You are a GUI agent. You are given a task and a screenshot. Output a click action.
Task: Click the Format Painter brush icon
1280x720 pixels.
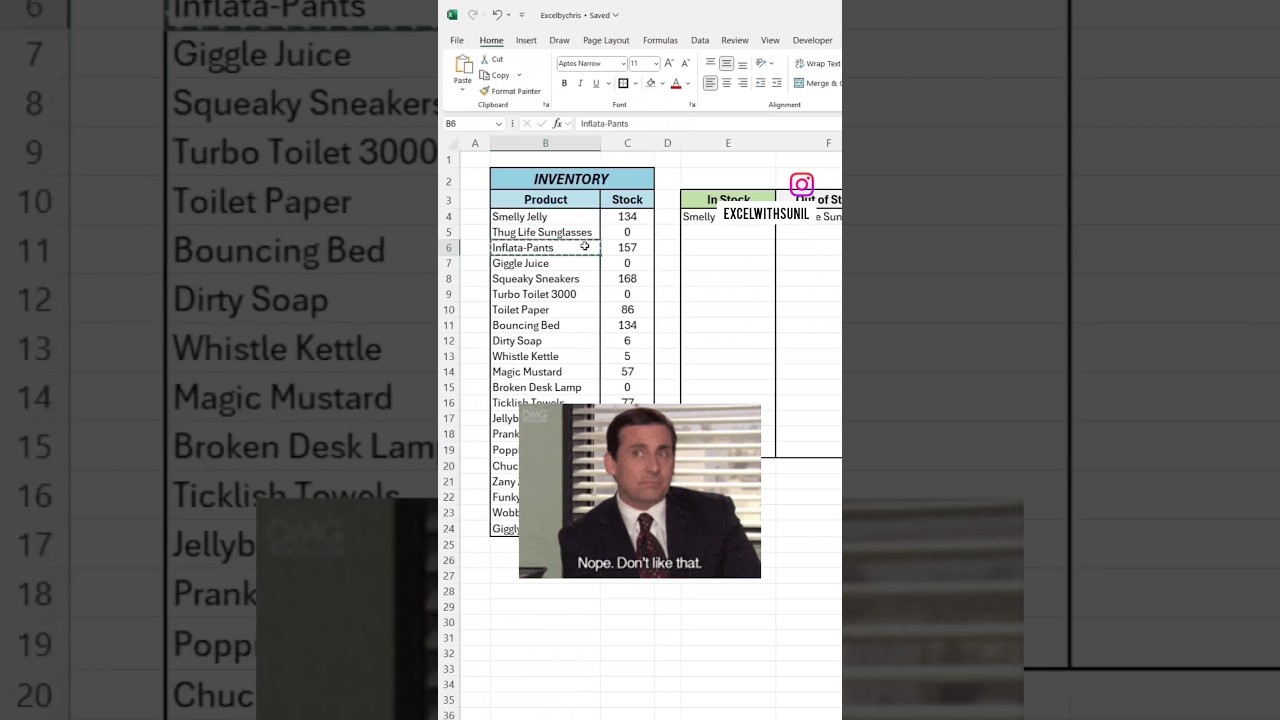pyautogui.click(x=484, y=91)
